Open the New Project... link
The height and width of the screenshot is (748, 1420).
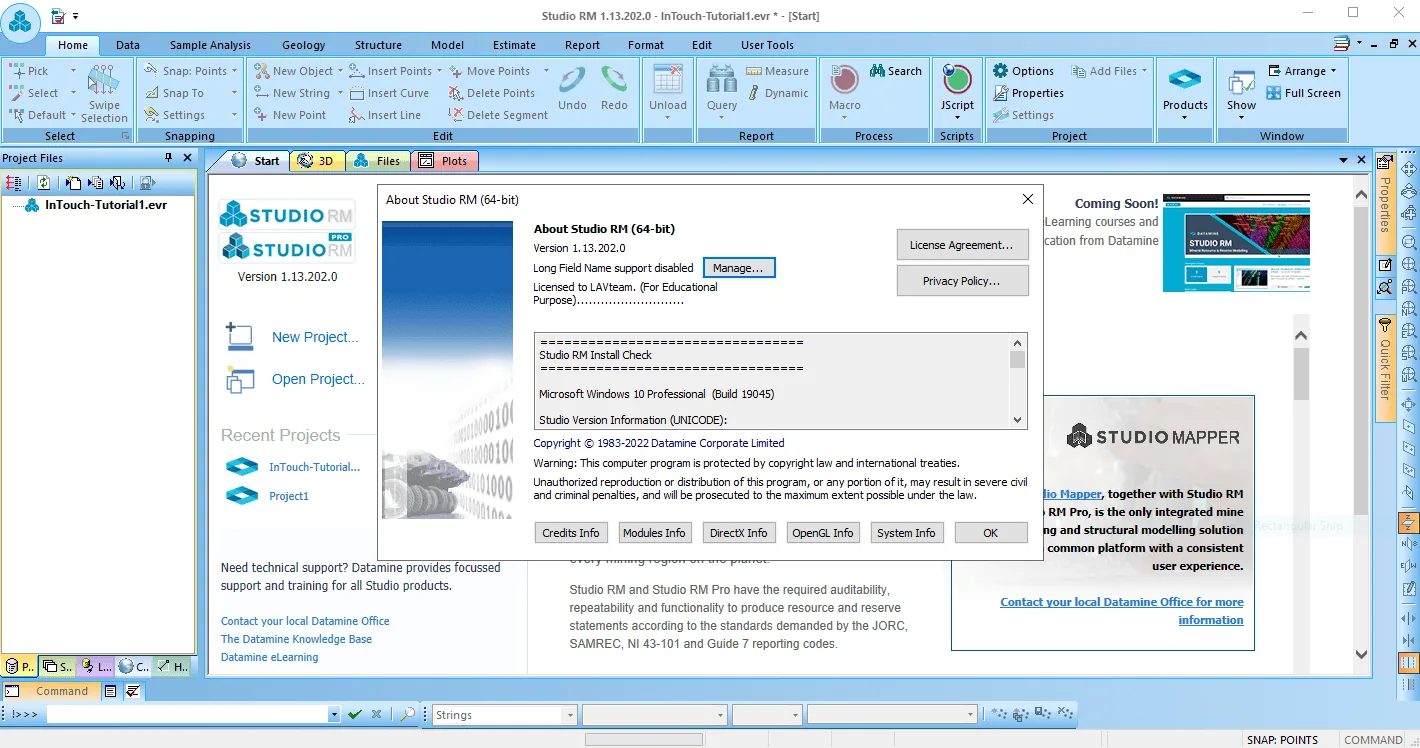point(315,337)
